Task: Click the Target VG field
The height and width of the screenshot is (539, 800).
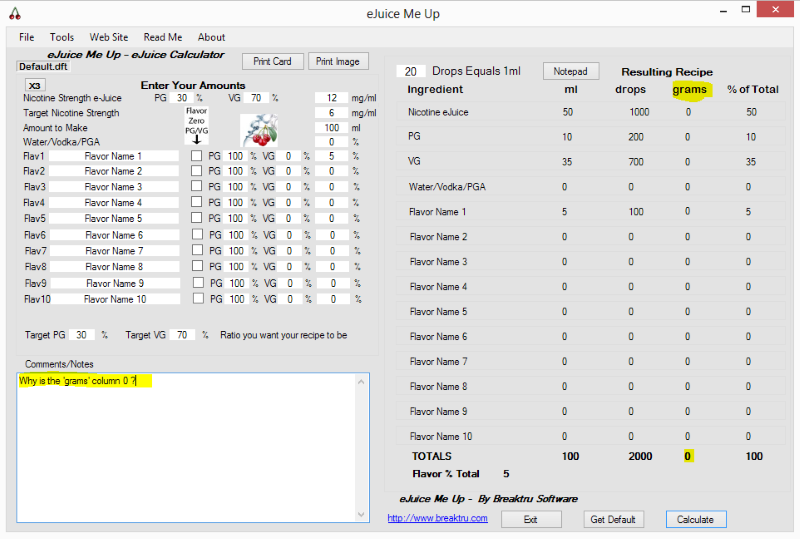Action: [182, 335]
